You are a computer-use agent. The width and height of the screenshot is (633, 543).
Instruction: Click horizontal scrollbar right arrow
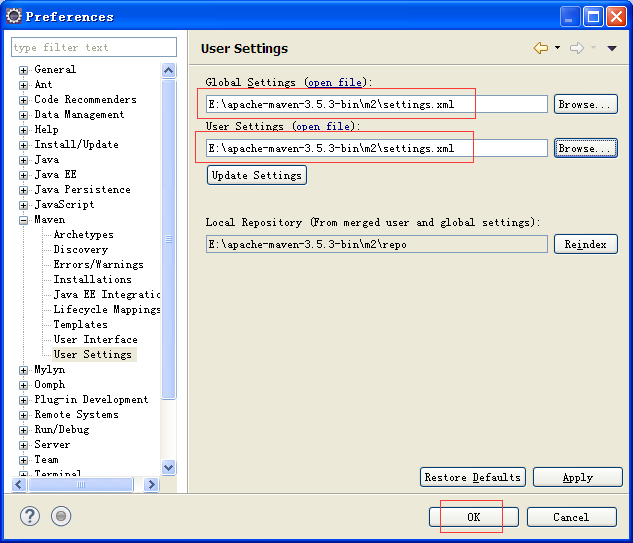click(x=151, y=484)
